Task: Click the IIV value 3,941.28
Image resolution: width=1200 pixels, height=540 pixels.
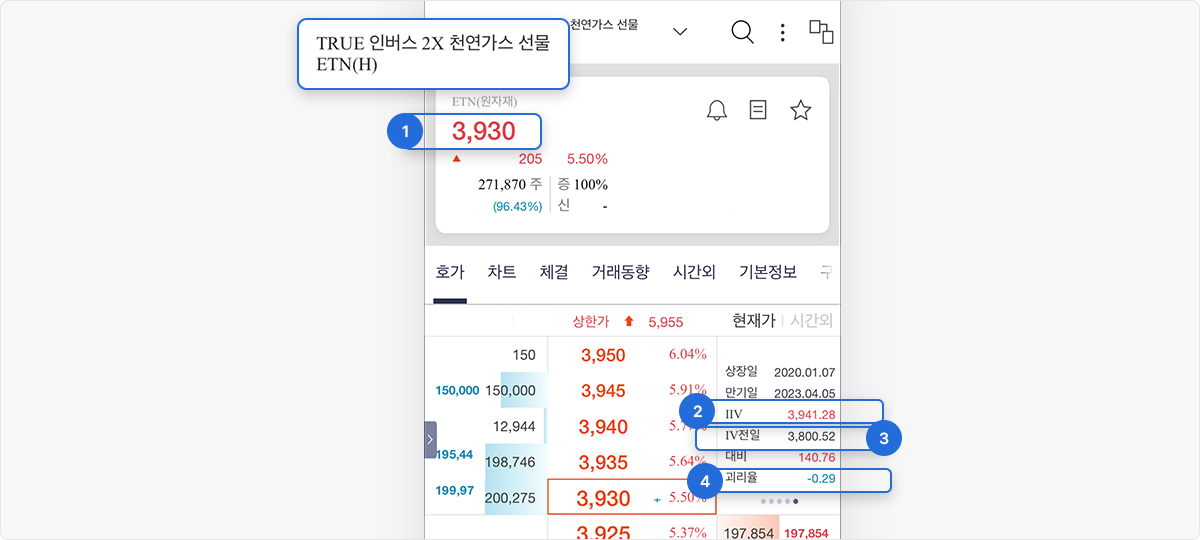Action: (811, 414)
